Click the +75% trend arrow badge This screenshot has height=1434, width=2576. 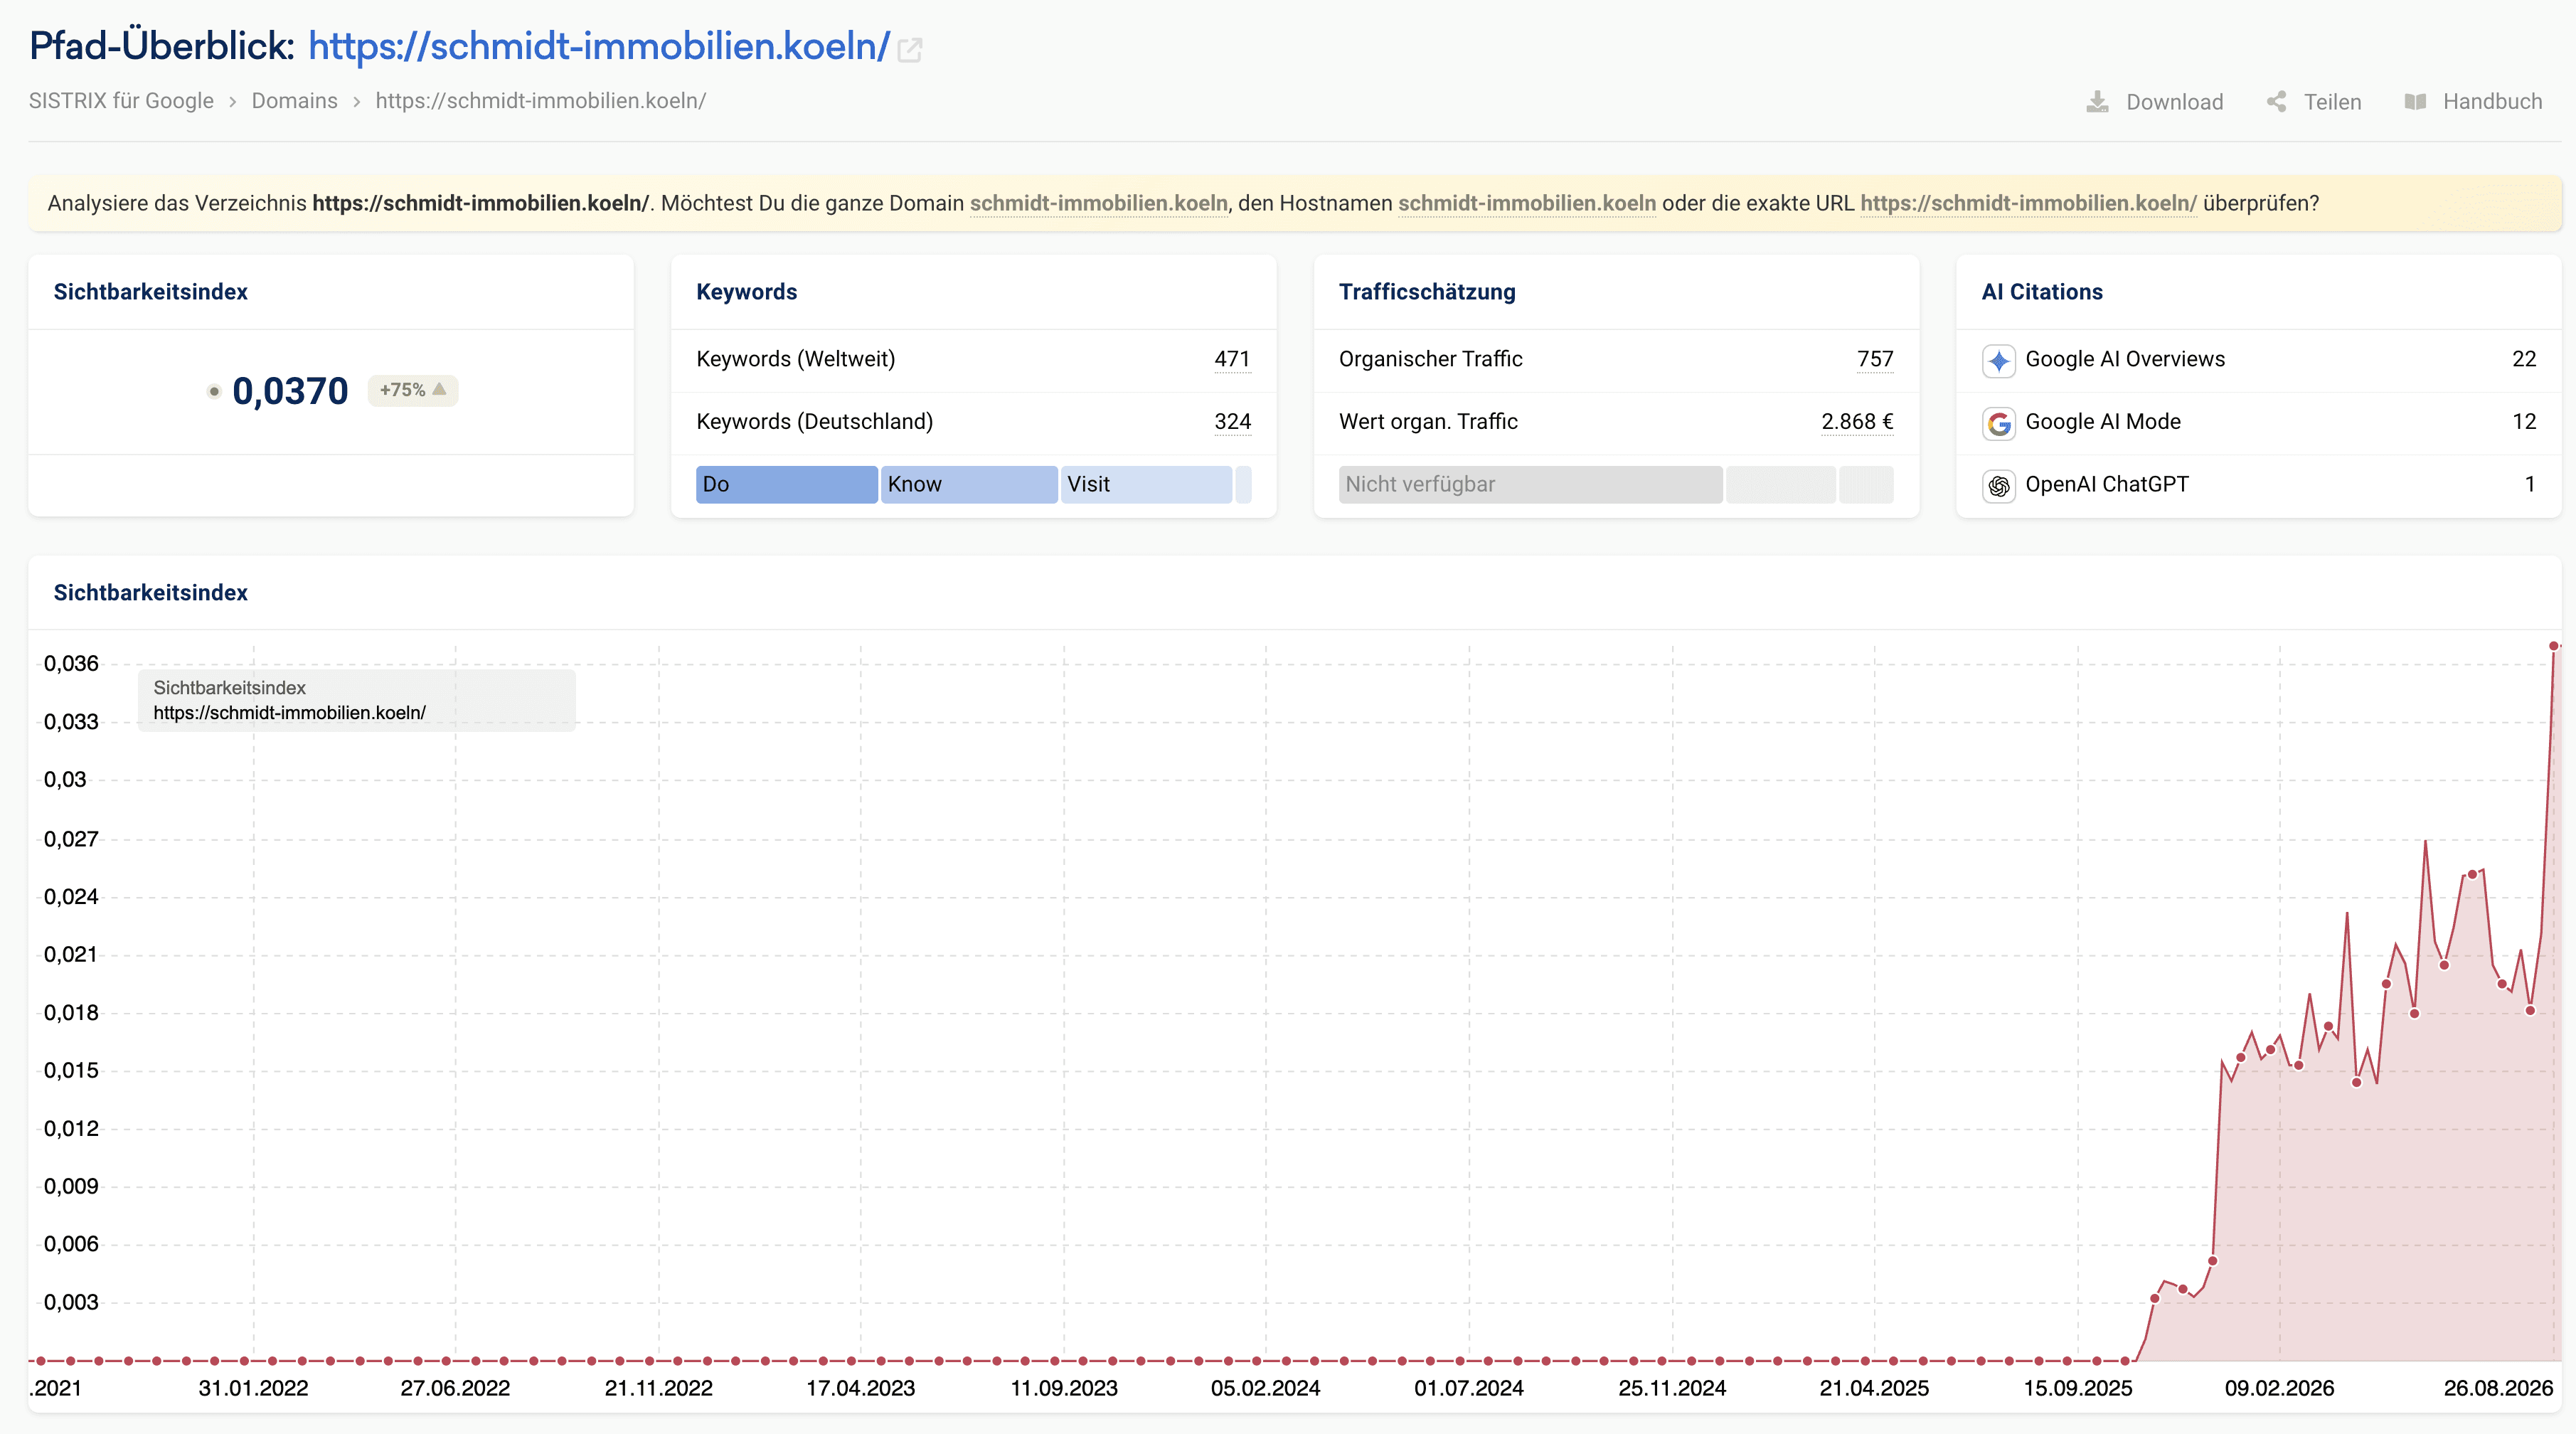point(413,390)
